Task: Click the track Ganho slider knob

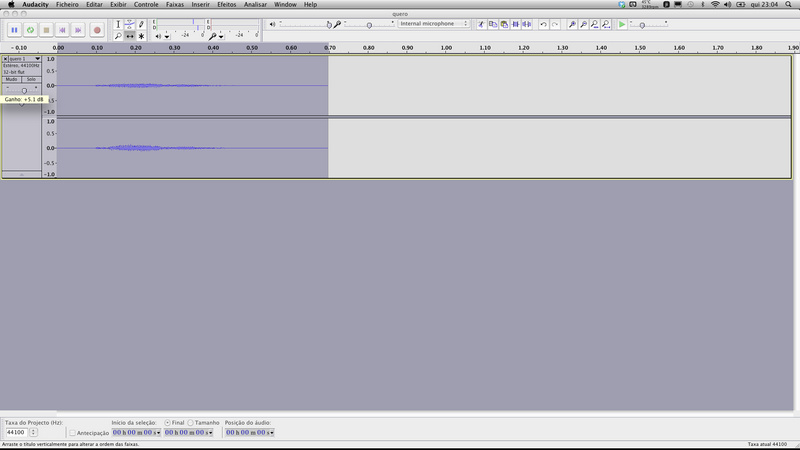Action: (24, 89)
